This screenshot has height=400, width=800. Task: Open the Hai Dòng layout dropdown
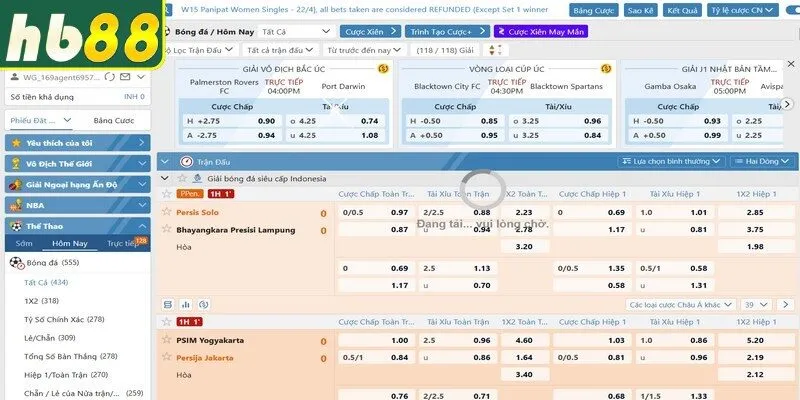[x=763, y=161]
